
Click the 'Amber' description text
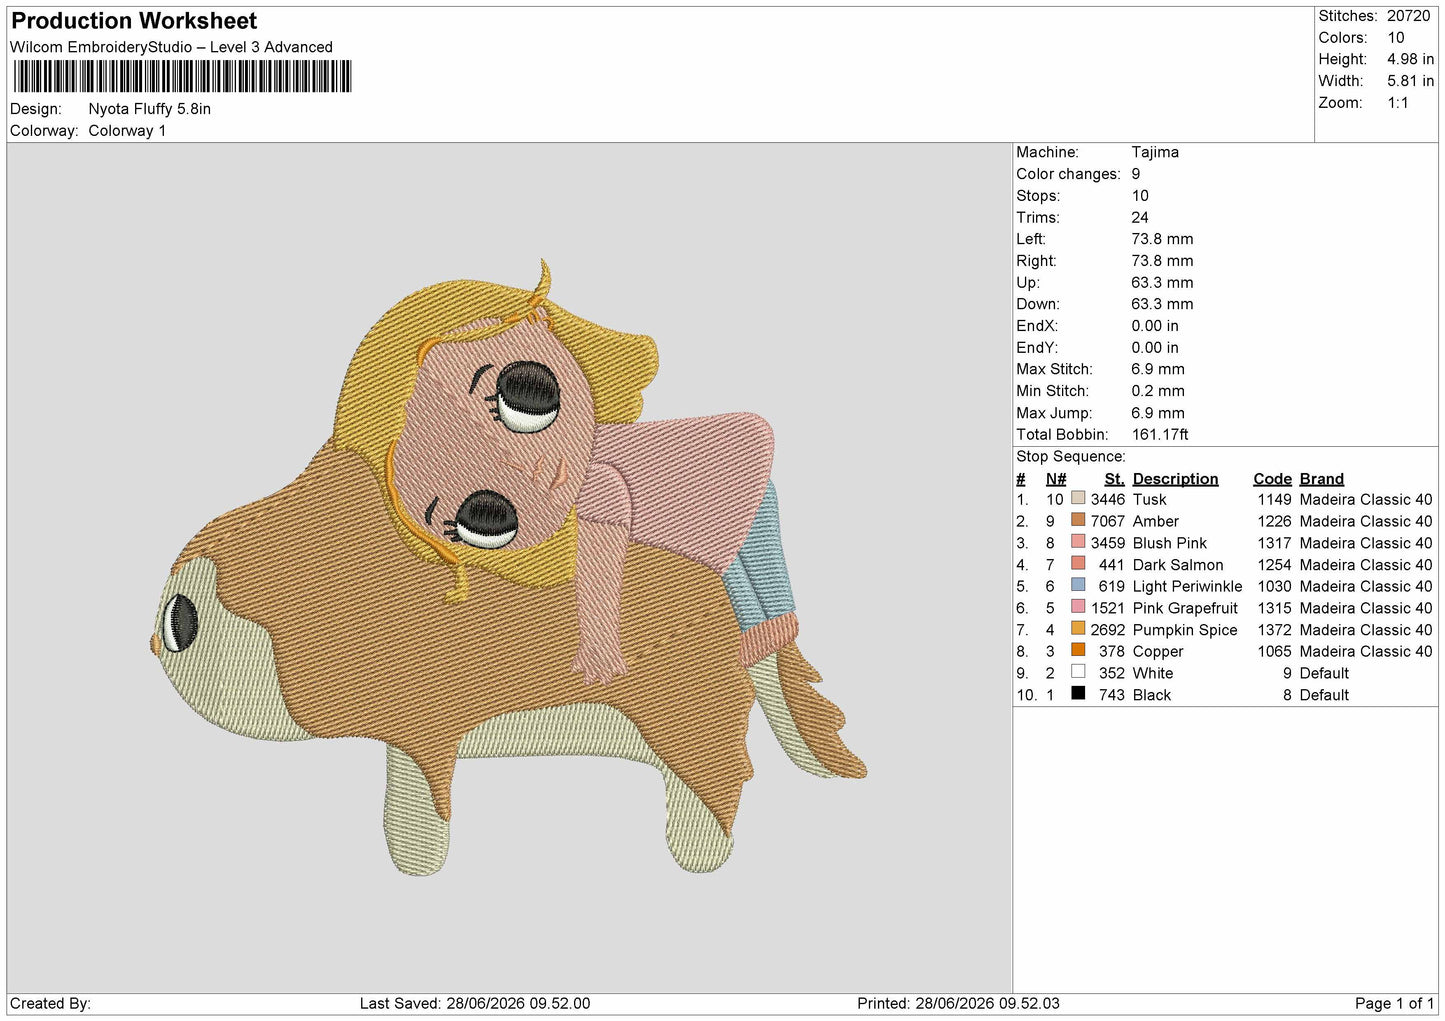(1155, 521)
